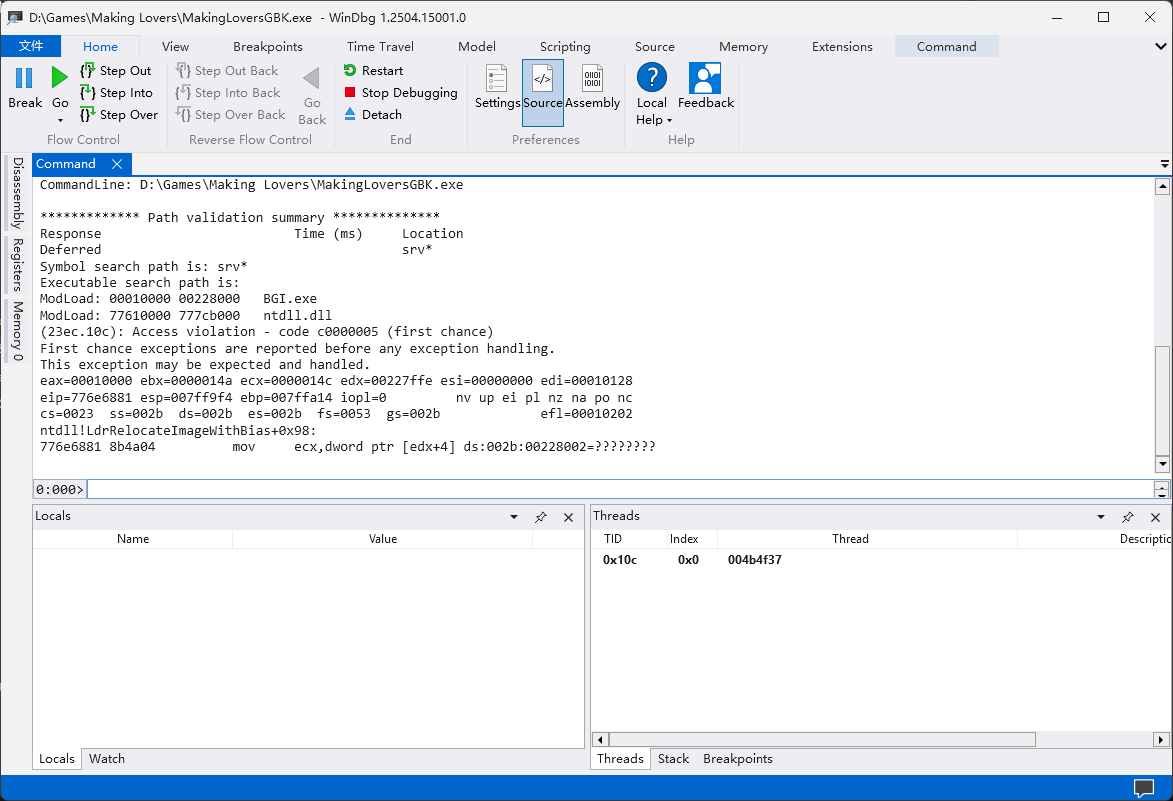Click the green Go arrow
This screenshot has height=801, width=1173.
[x=60, y=78]
